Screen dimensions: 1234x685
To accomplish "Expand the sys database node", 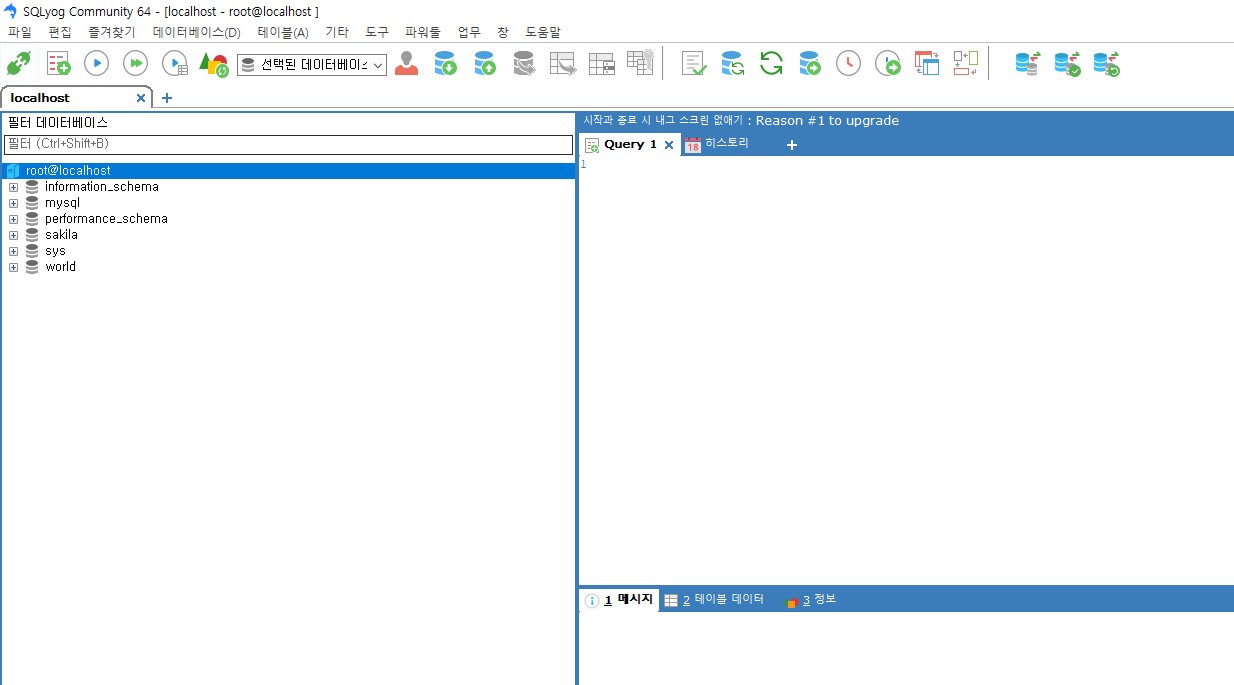I will coord(14,251).
